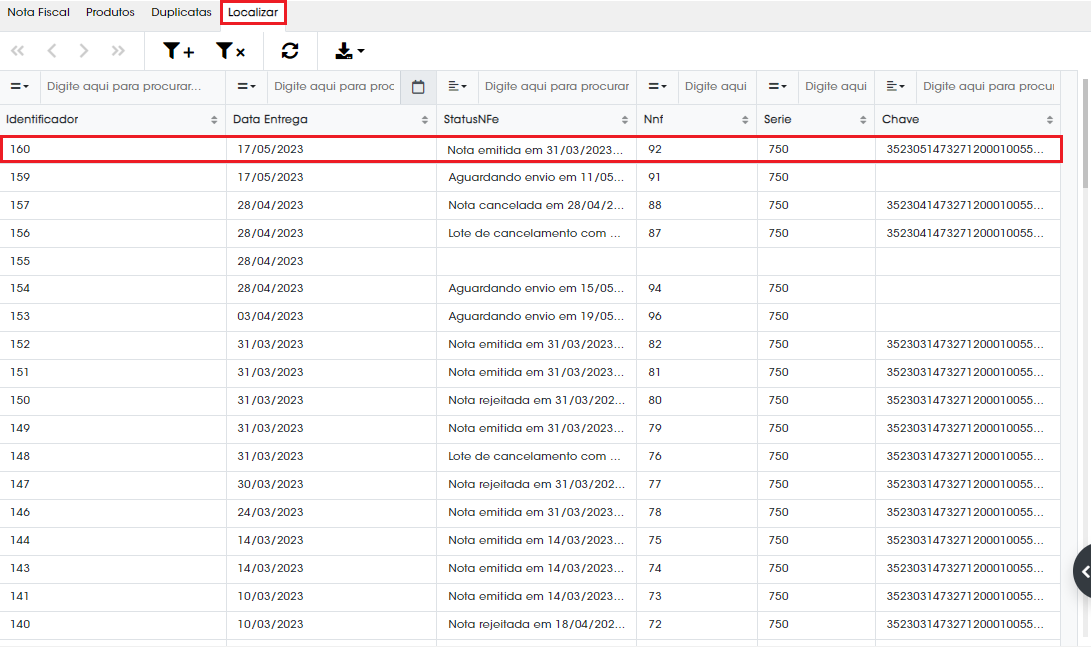
Task: Select the row with Identificador 154
Action: [x=531, y=288]
